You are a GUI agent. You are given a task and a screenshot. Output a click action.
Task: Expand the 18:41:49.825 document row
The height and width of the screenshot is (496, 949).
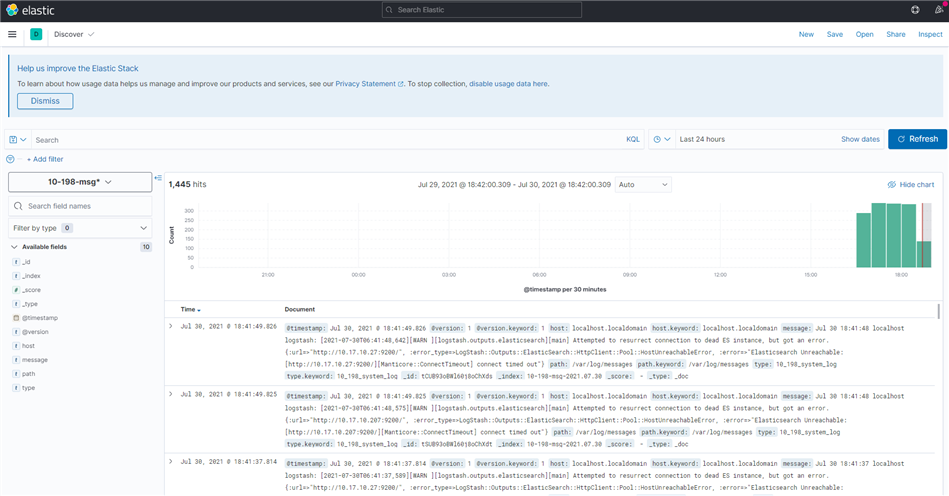click(171, 394)
